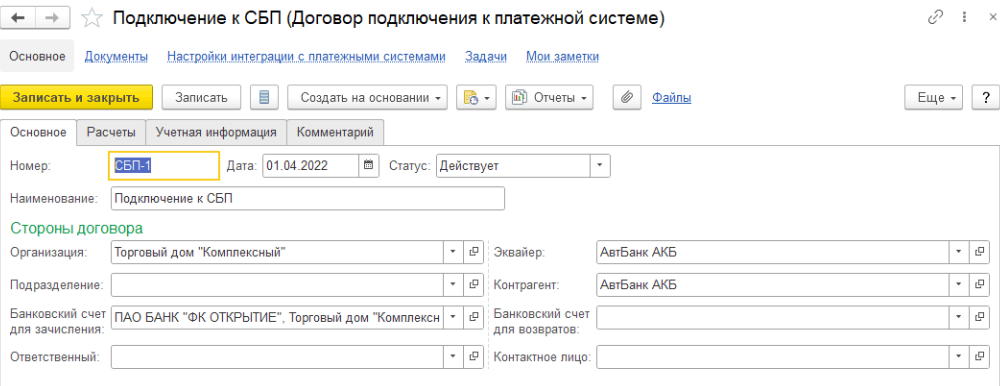Viewport: 1000px width, 386px height.
Task: Click into the Номер field СБП-1
Action: point(164,166)
